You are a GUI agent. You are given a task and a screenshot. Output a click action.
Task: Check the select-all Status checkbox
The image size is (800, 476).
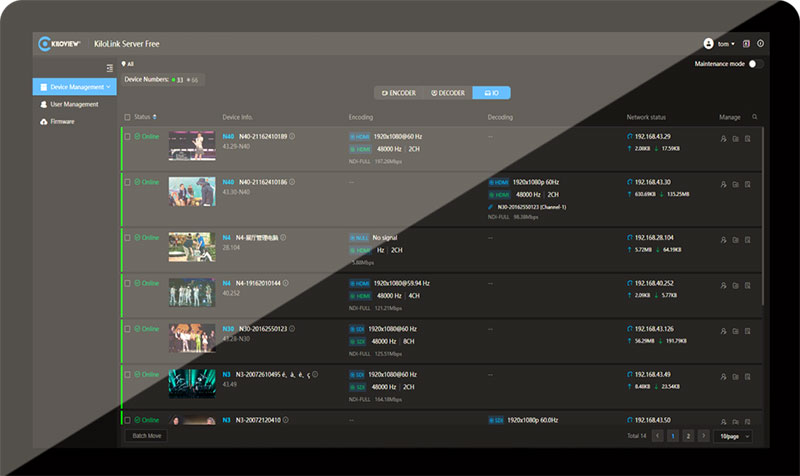click(x=128, y=117)
